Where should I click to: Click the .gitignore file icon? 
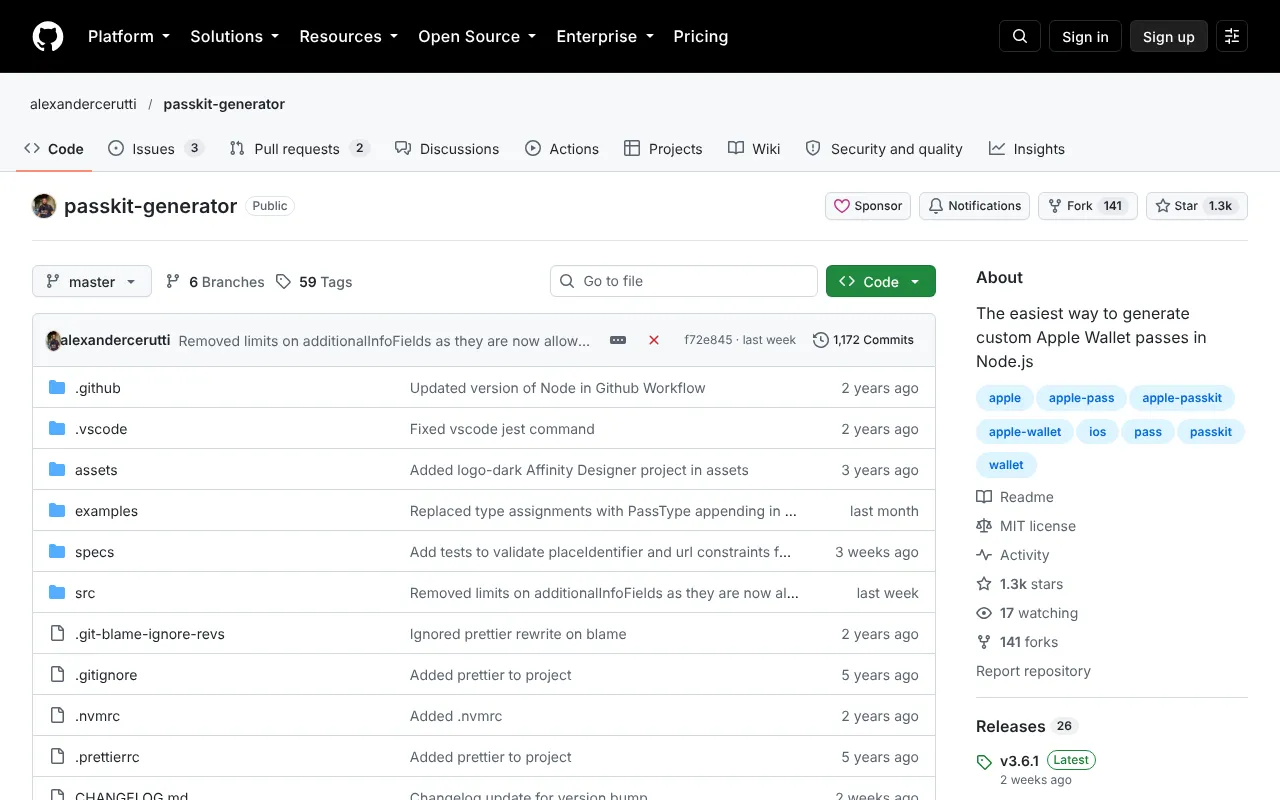57,675
